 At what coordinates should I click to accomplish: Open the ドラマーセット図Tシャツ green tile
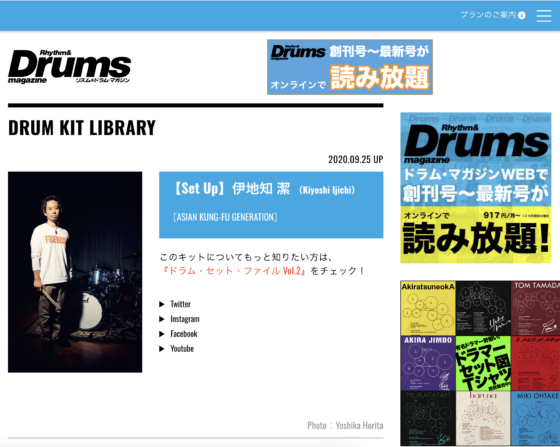tap(483, 363)
